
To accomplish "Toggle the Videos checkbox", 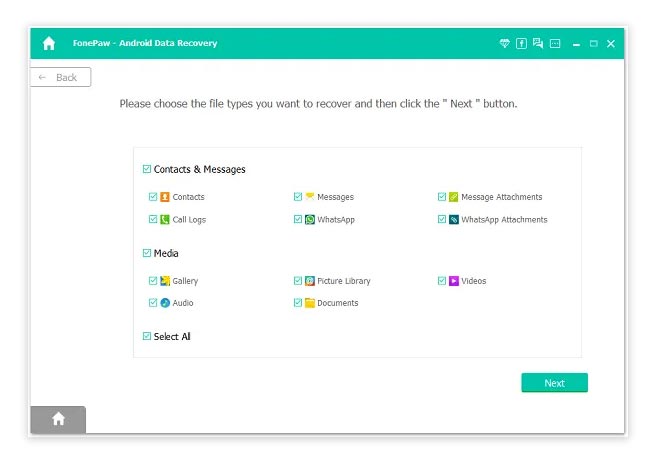I will pos(442,281).
